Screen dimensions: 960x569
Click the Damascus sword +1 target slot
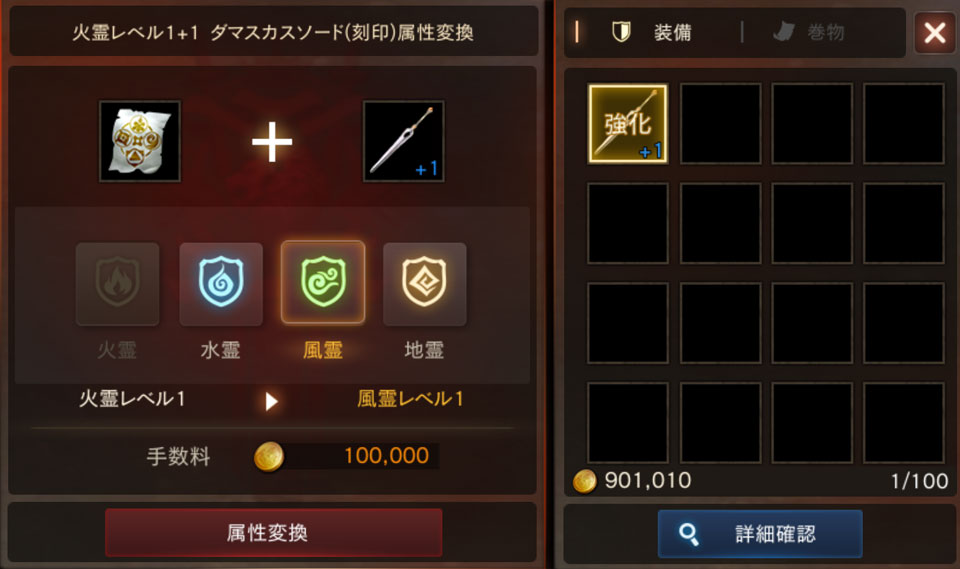(x=403, y=141)
